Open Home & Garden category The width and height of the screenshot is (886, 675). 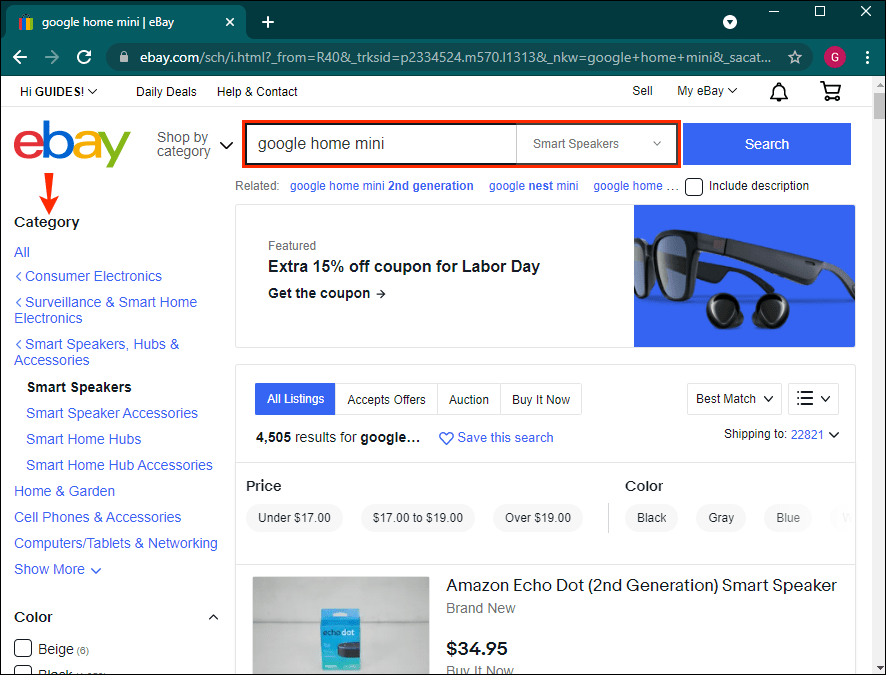[64, 491]
